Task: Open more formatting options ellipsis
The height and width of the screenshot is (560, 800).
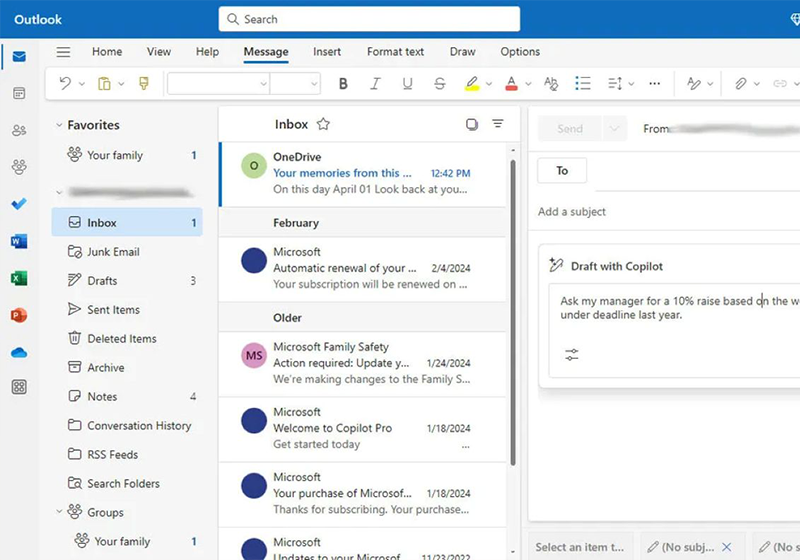Action: [655, 84]
